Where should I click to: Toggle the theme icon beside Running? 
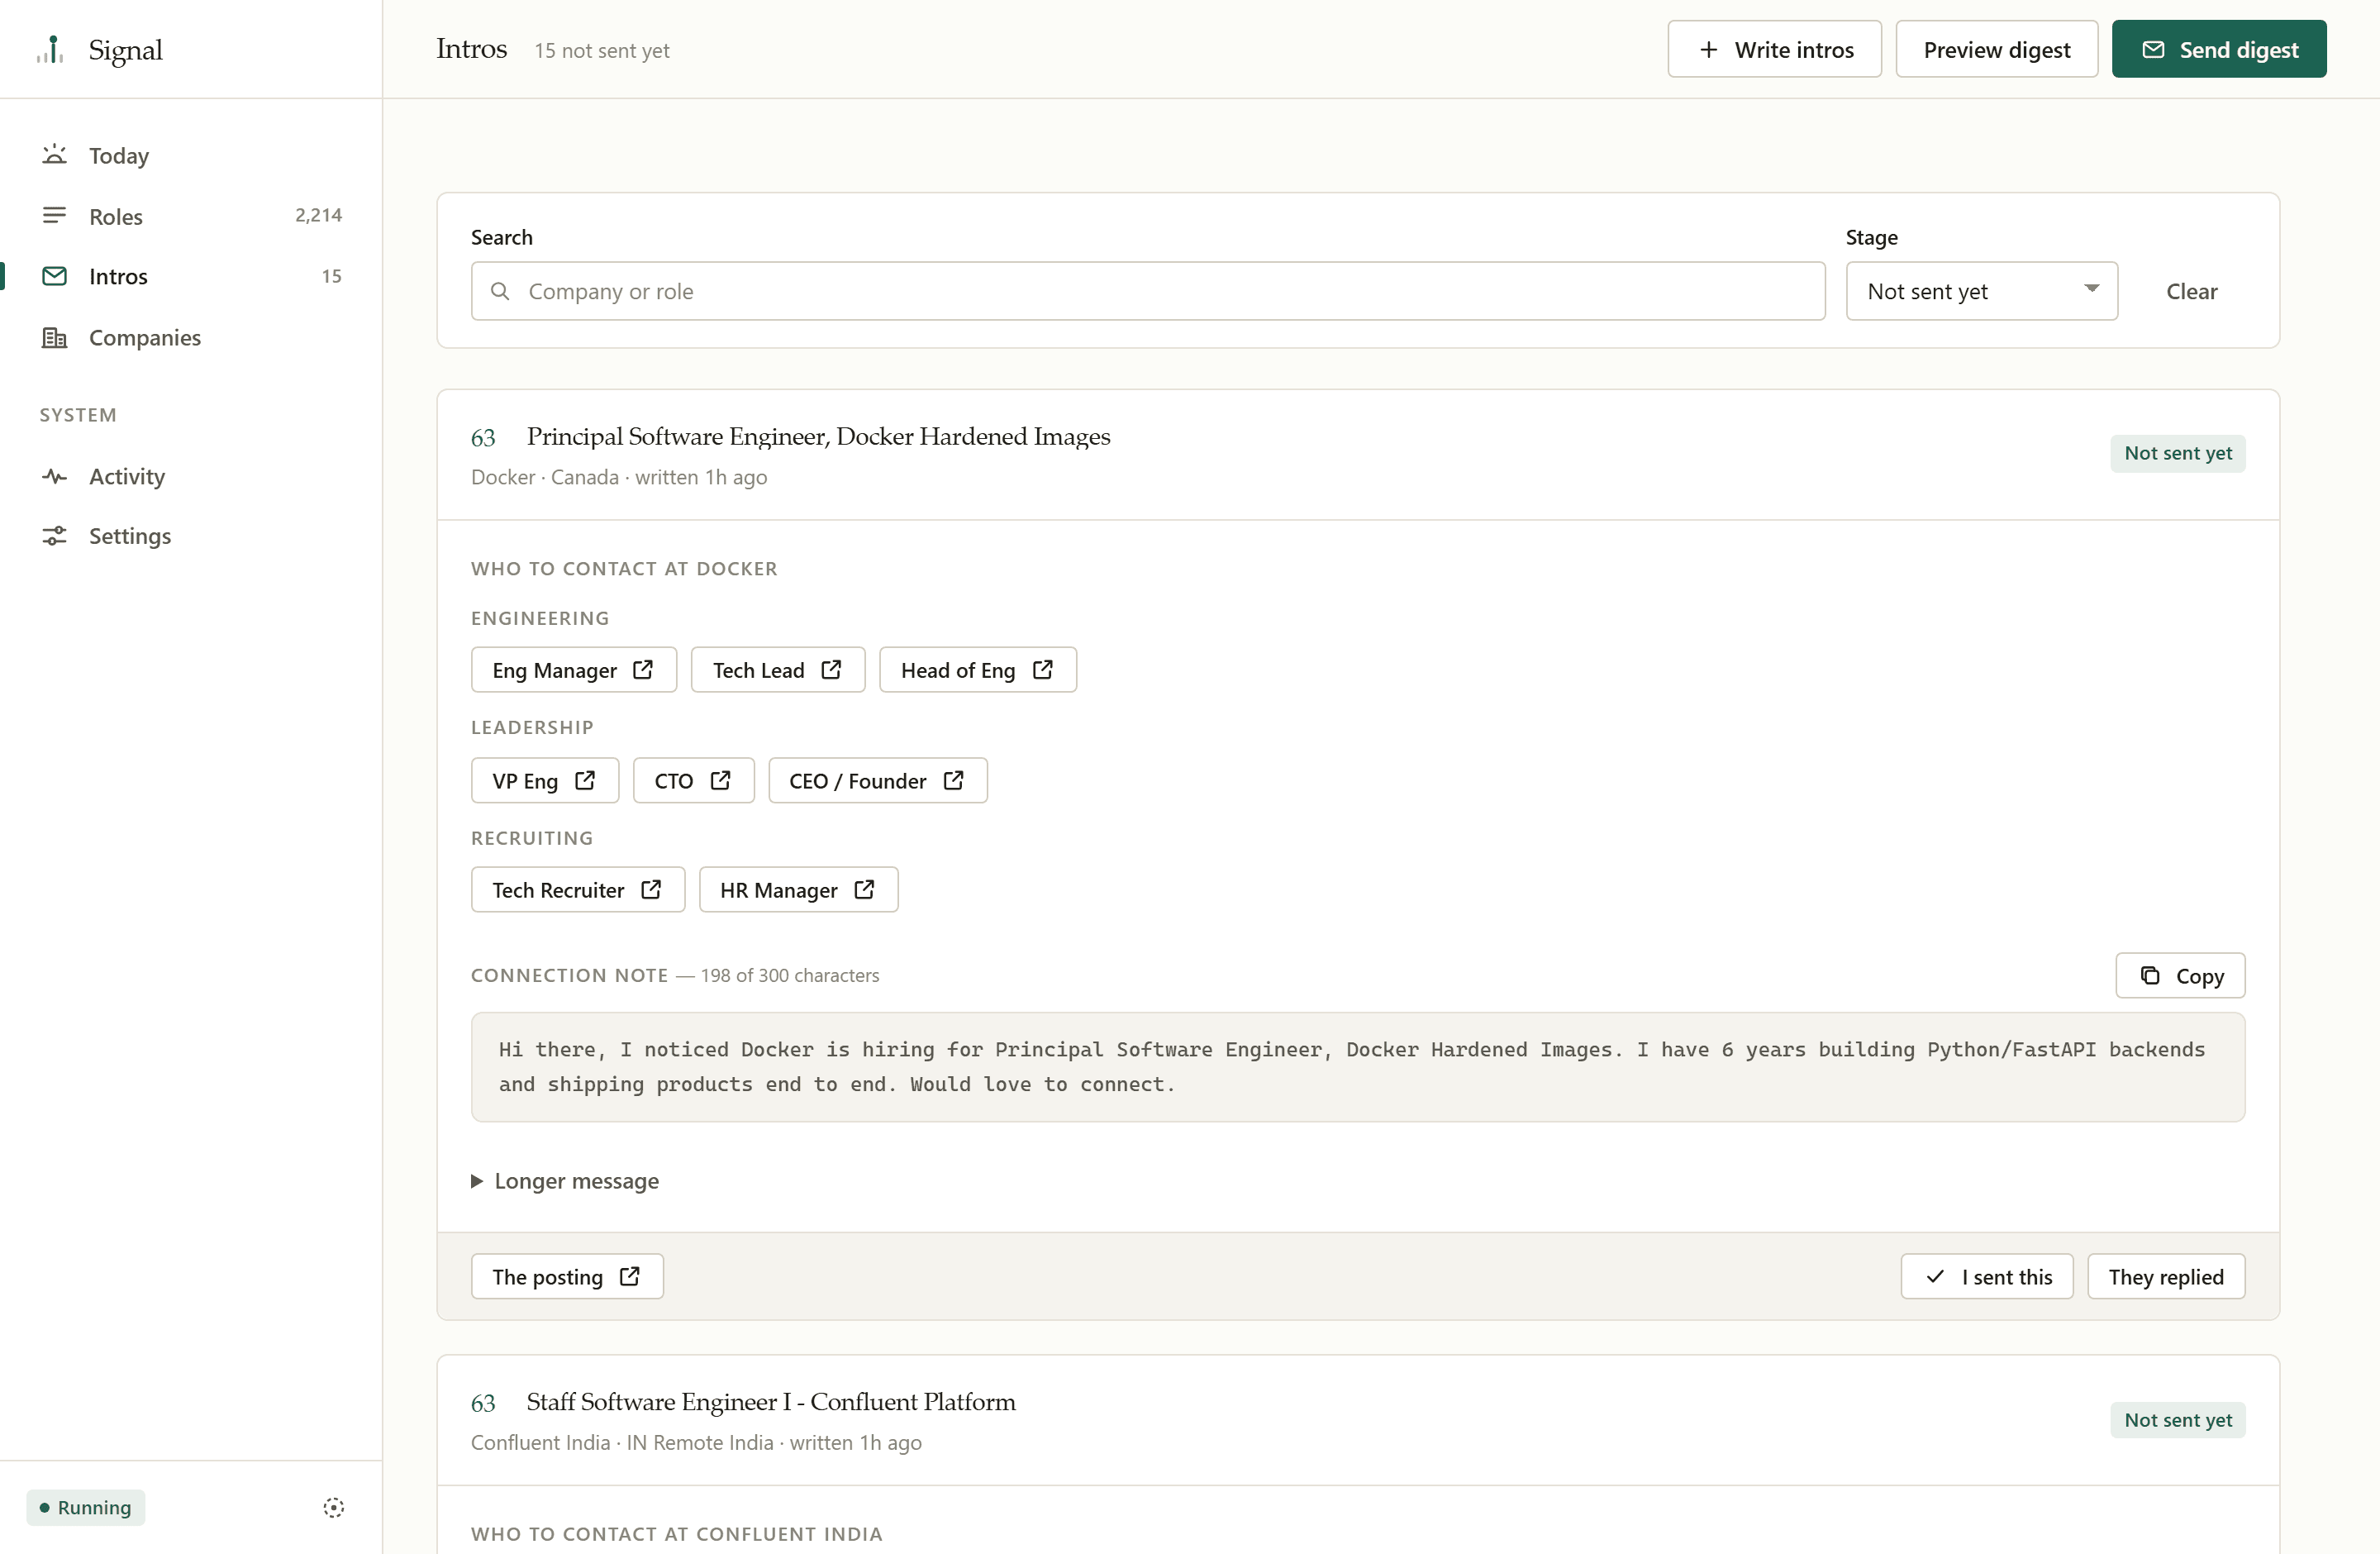point(334,1507)
